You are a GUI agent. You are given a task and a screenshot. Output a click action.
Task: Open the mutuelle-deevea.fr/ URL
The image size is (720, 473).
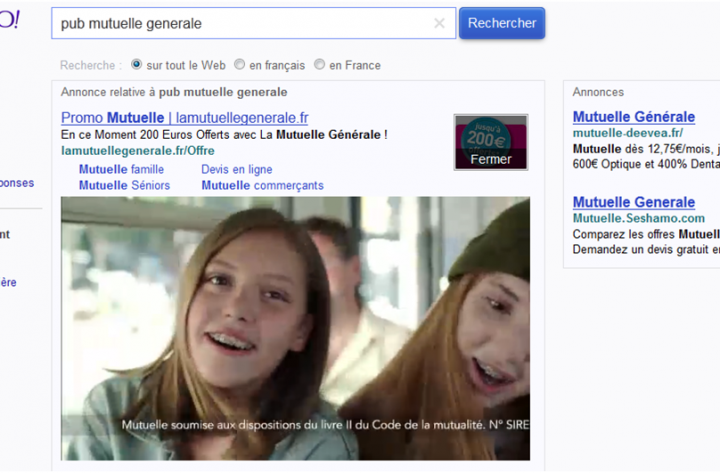628,133
